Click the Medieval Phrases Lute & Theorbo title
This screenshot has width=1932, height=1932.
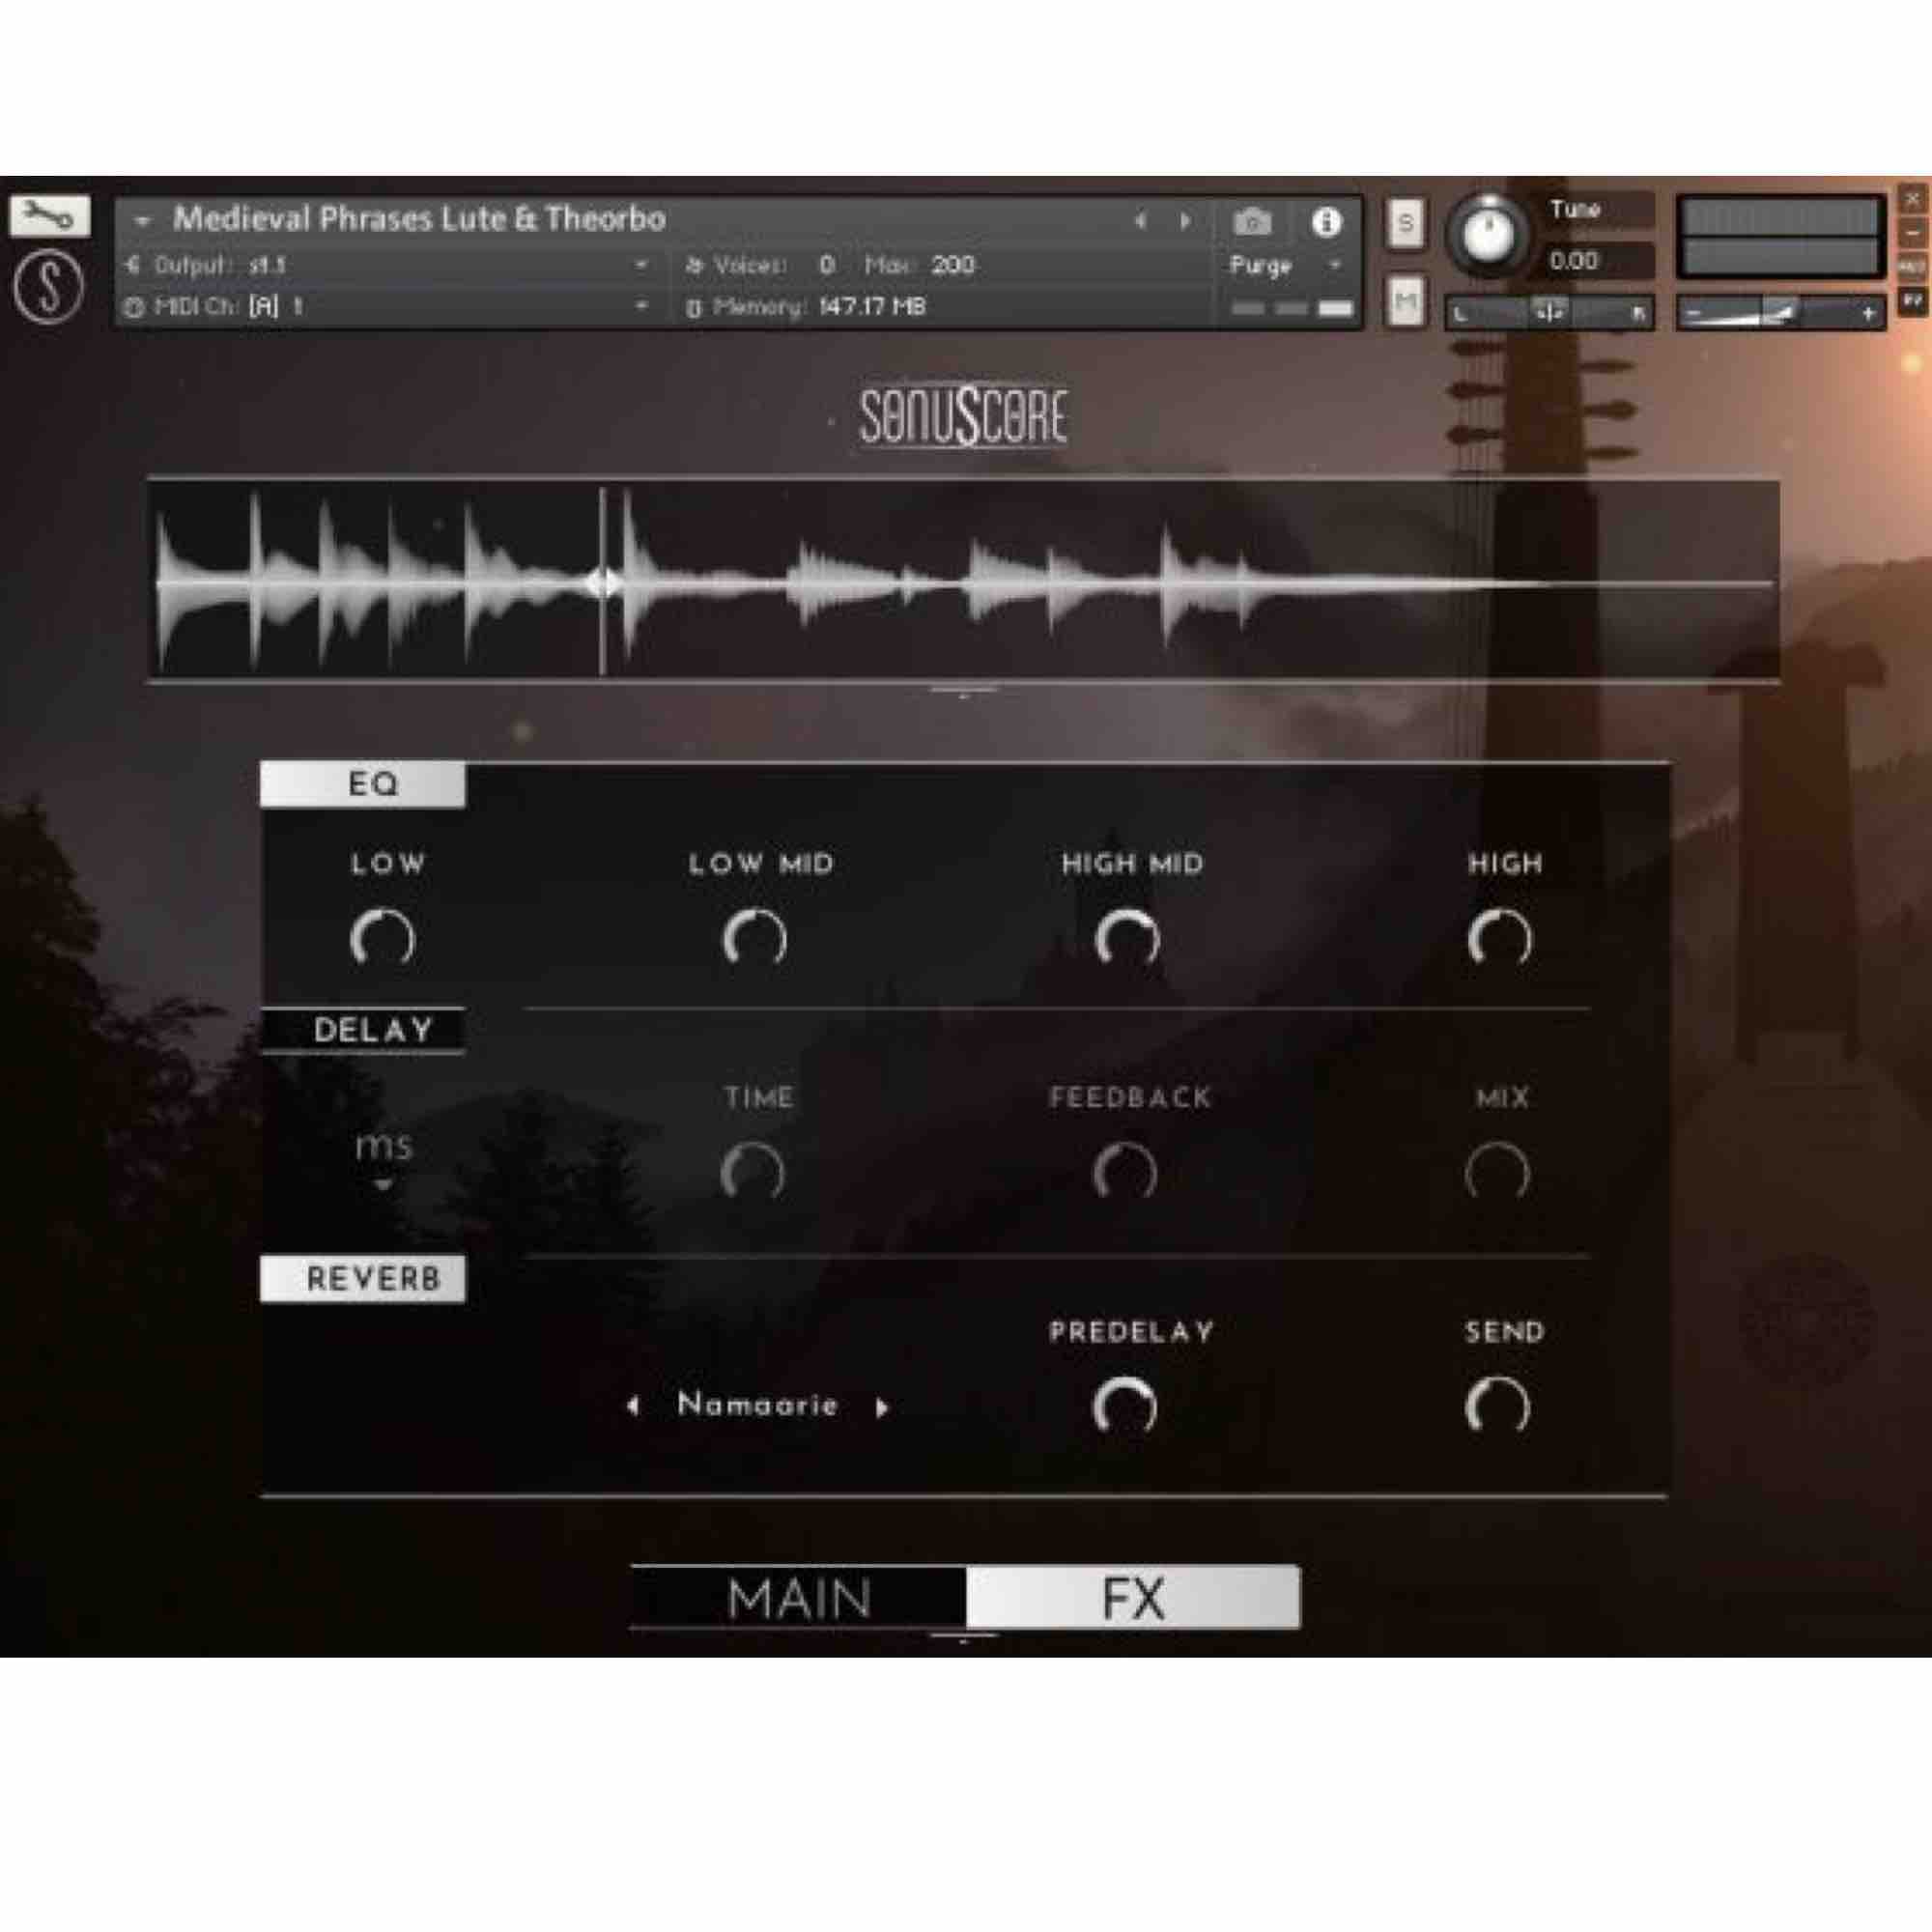(x=419, y=219)
